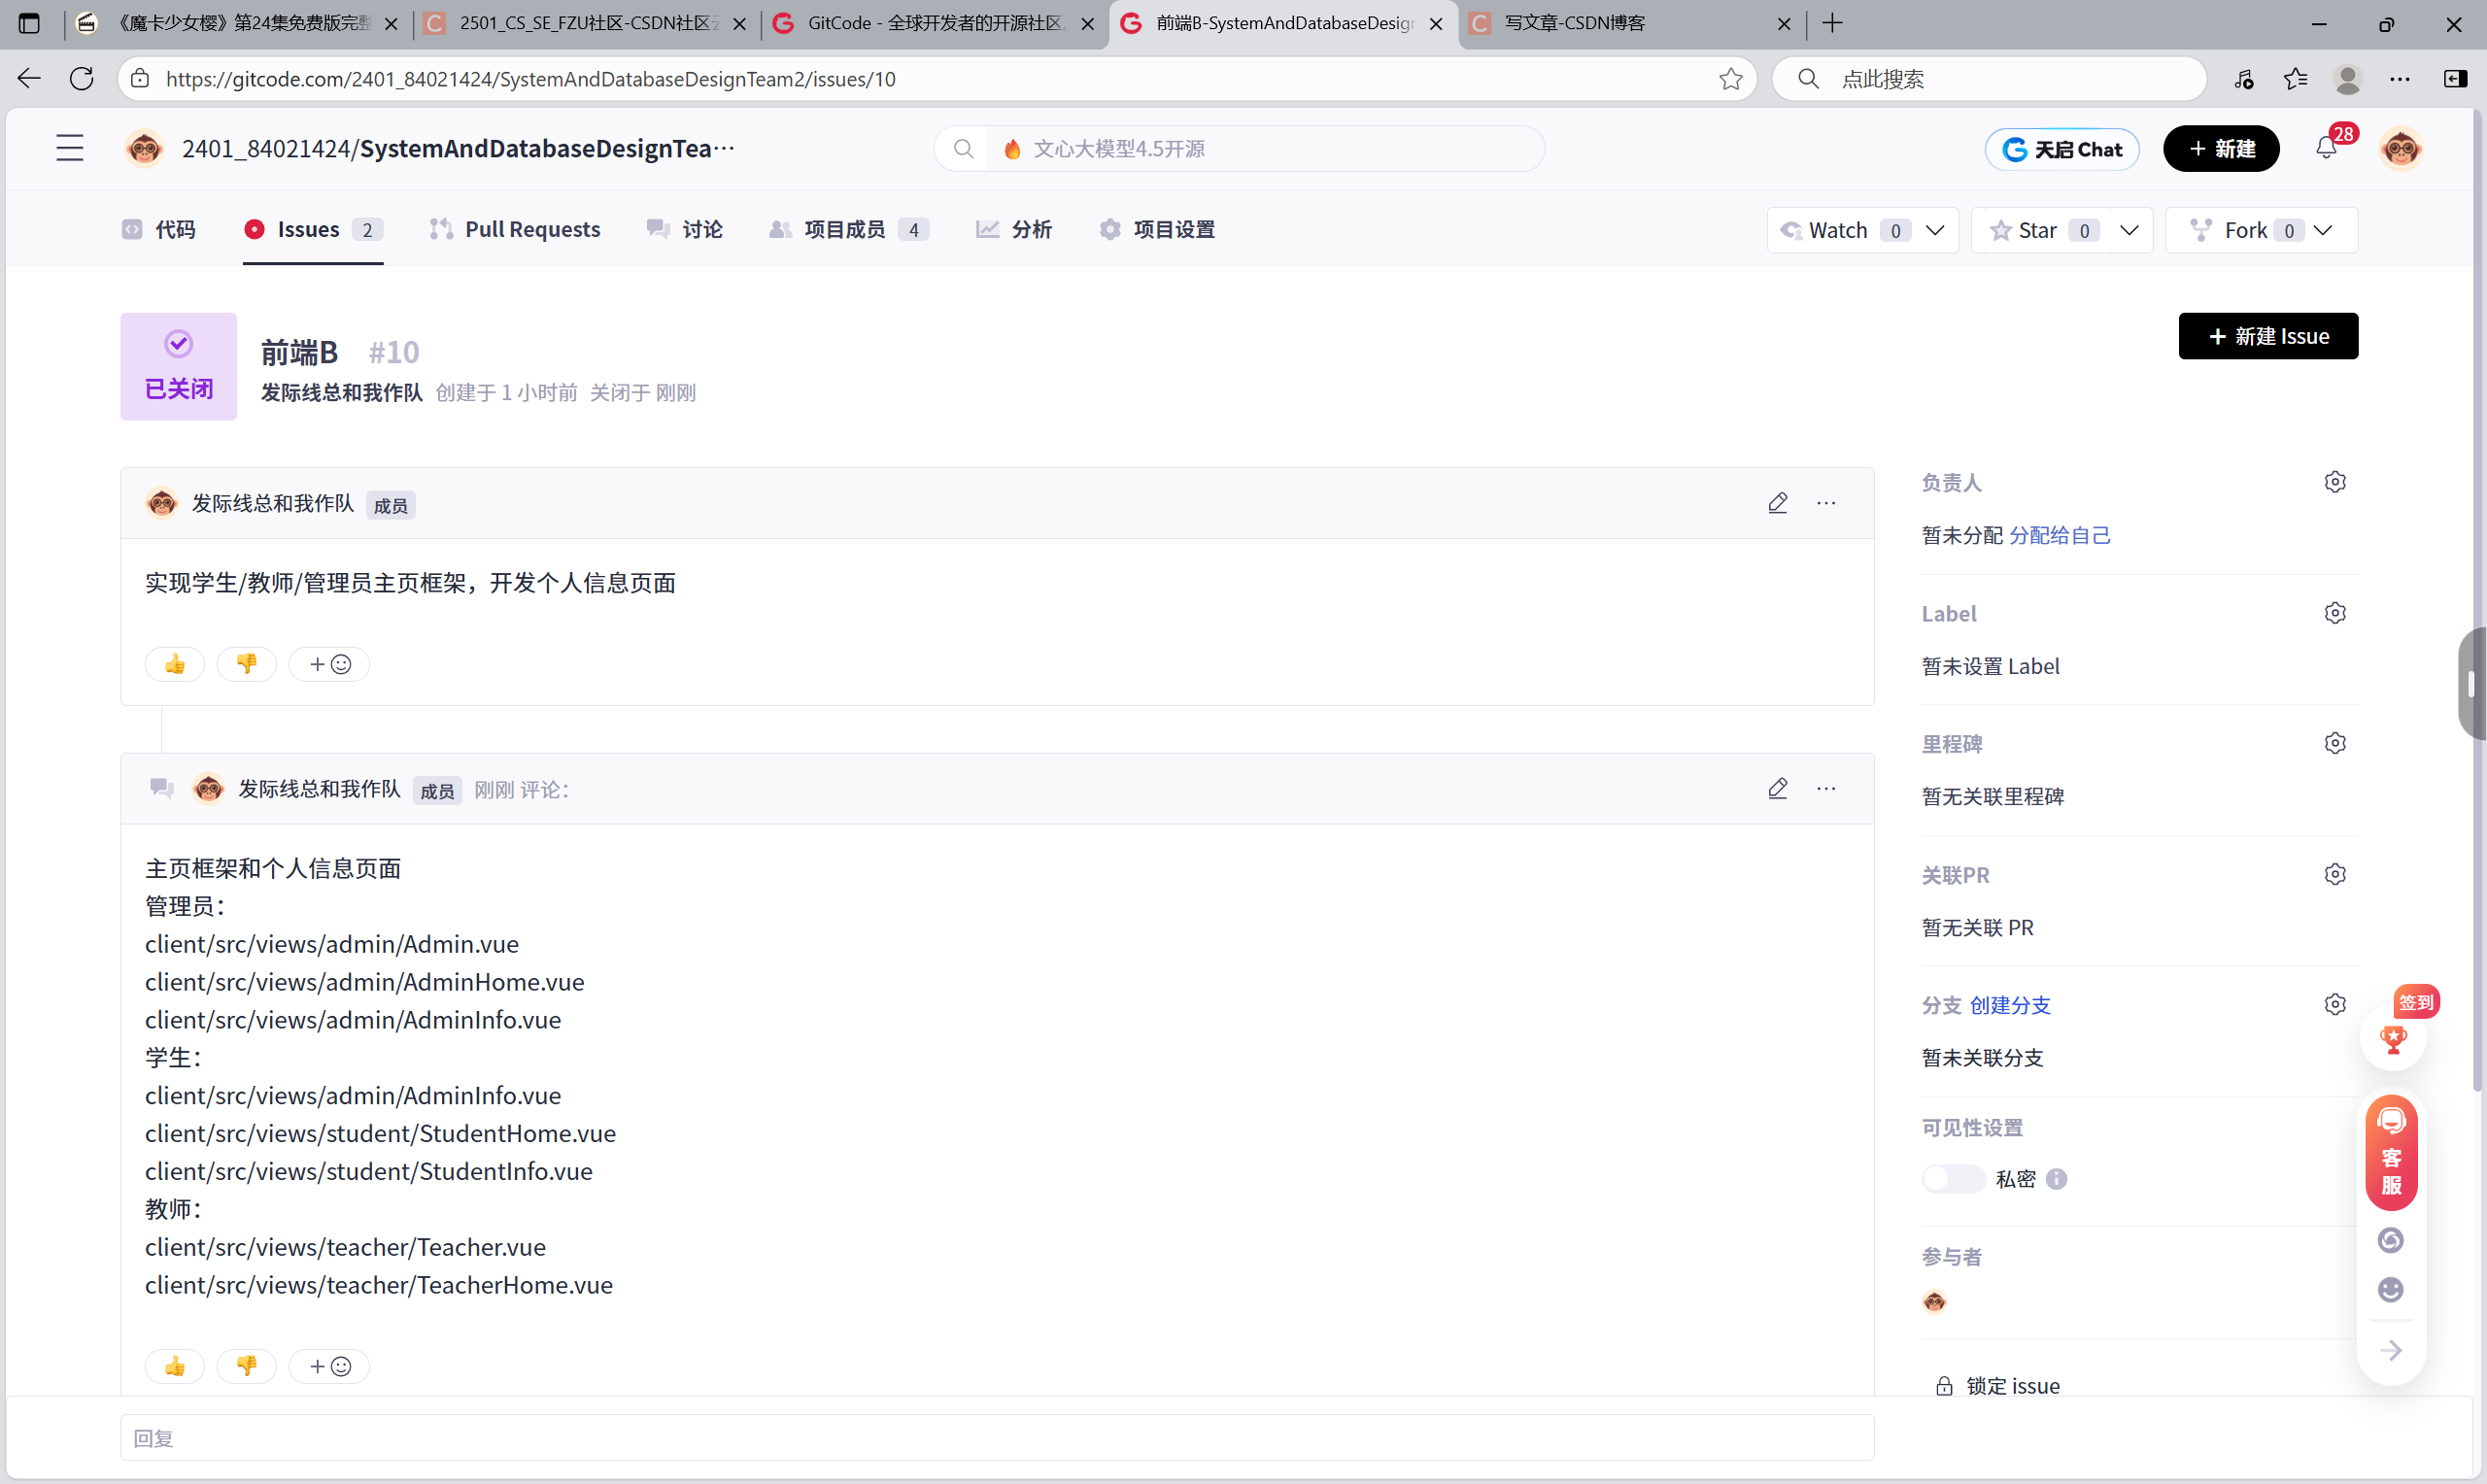Image resolution: width=2487 pixels, height=1484 pixels.
Task: Click the info icon beside 私密
Action: (2057, 1179)
